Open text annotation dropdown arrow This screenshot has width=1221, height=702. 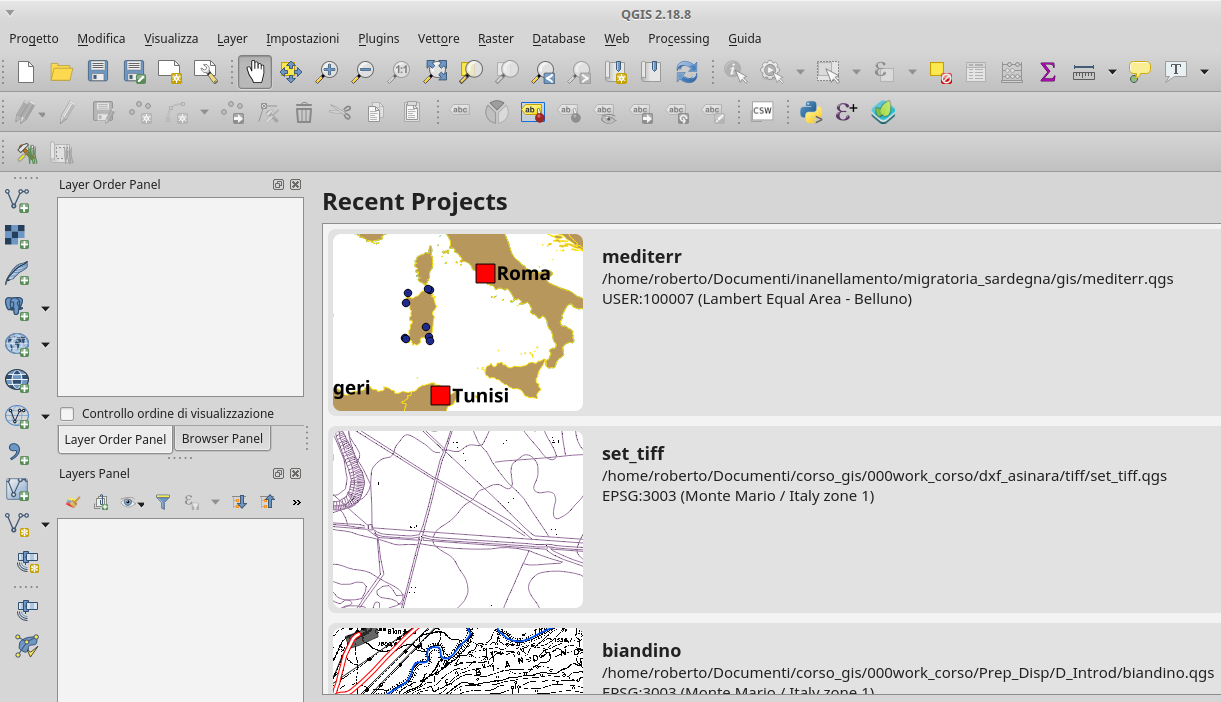coord(1204,71)
